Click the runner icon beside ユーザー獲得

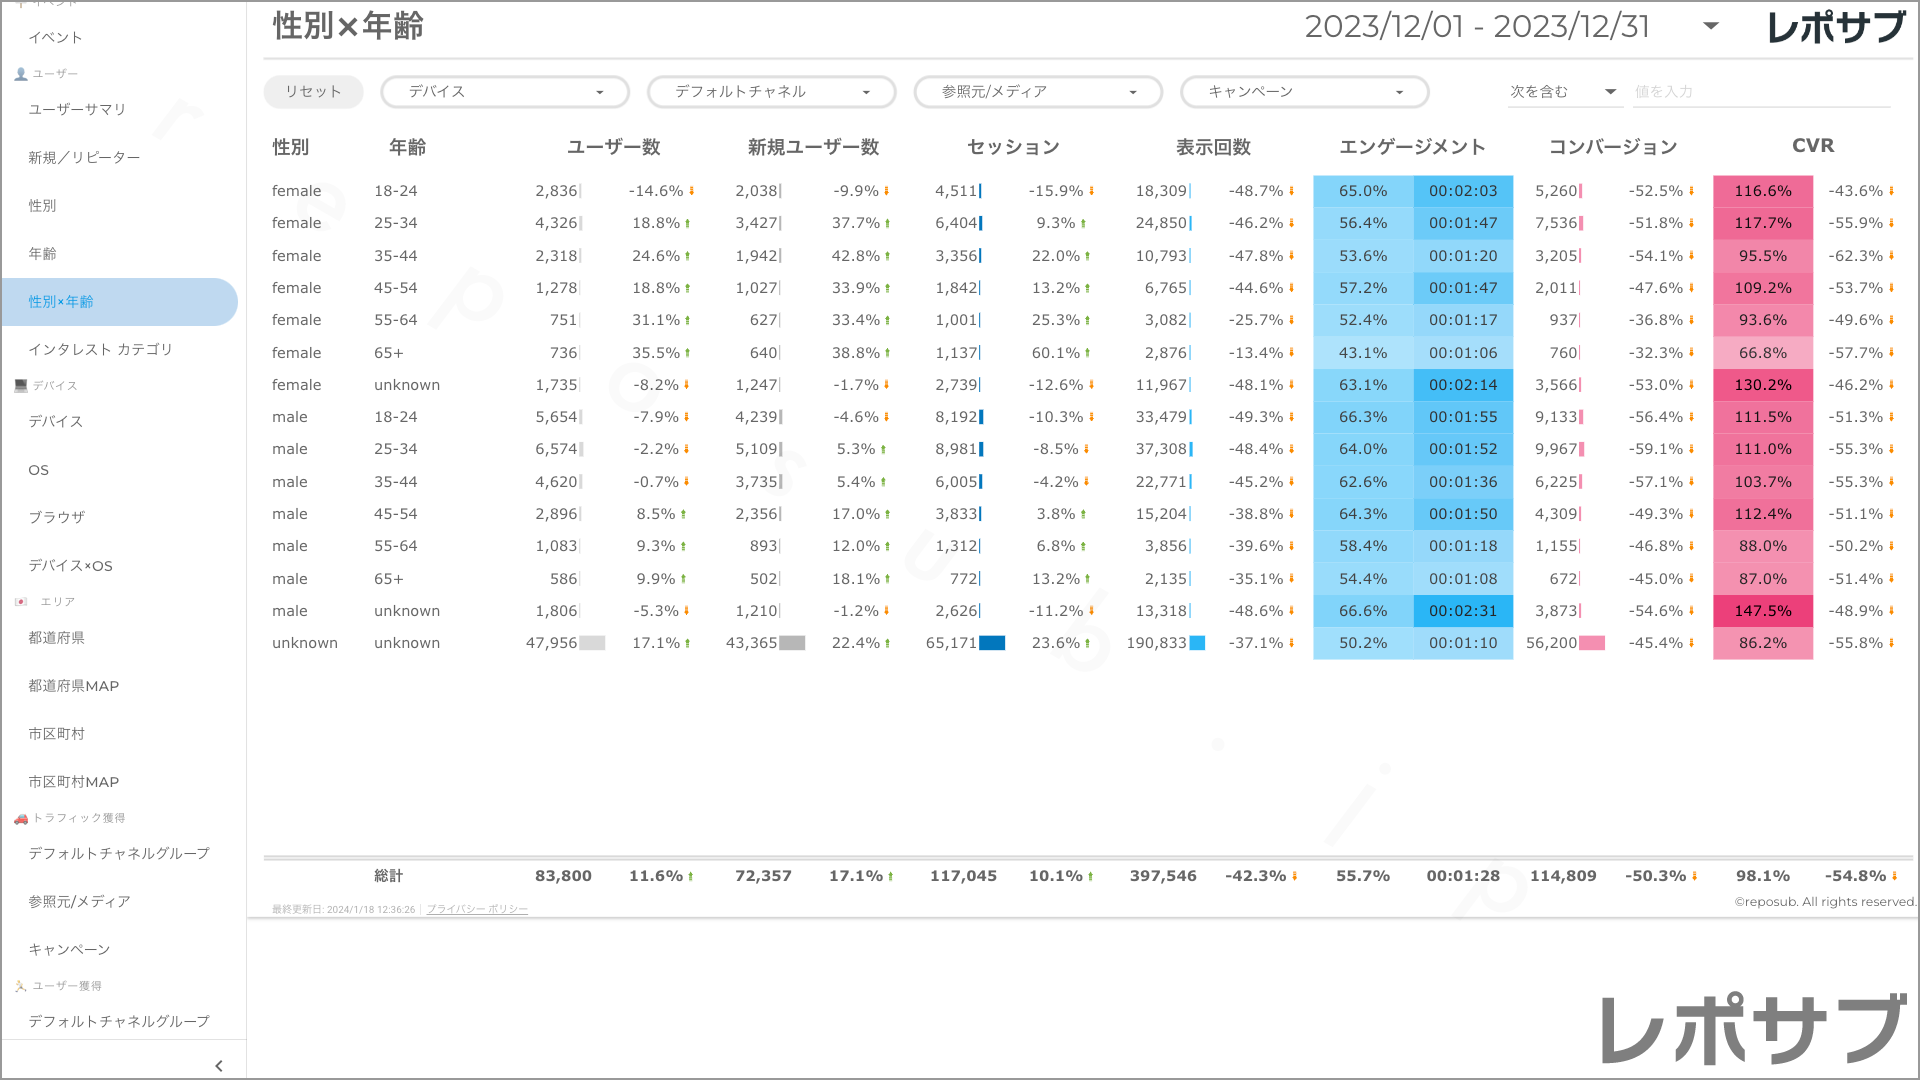[x=21, y=986]
